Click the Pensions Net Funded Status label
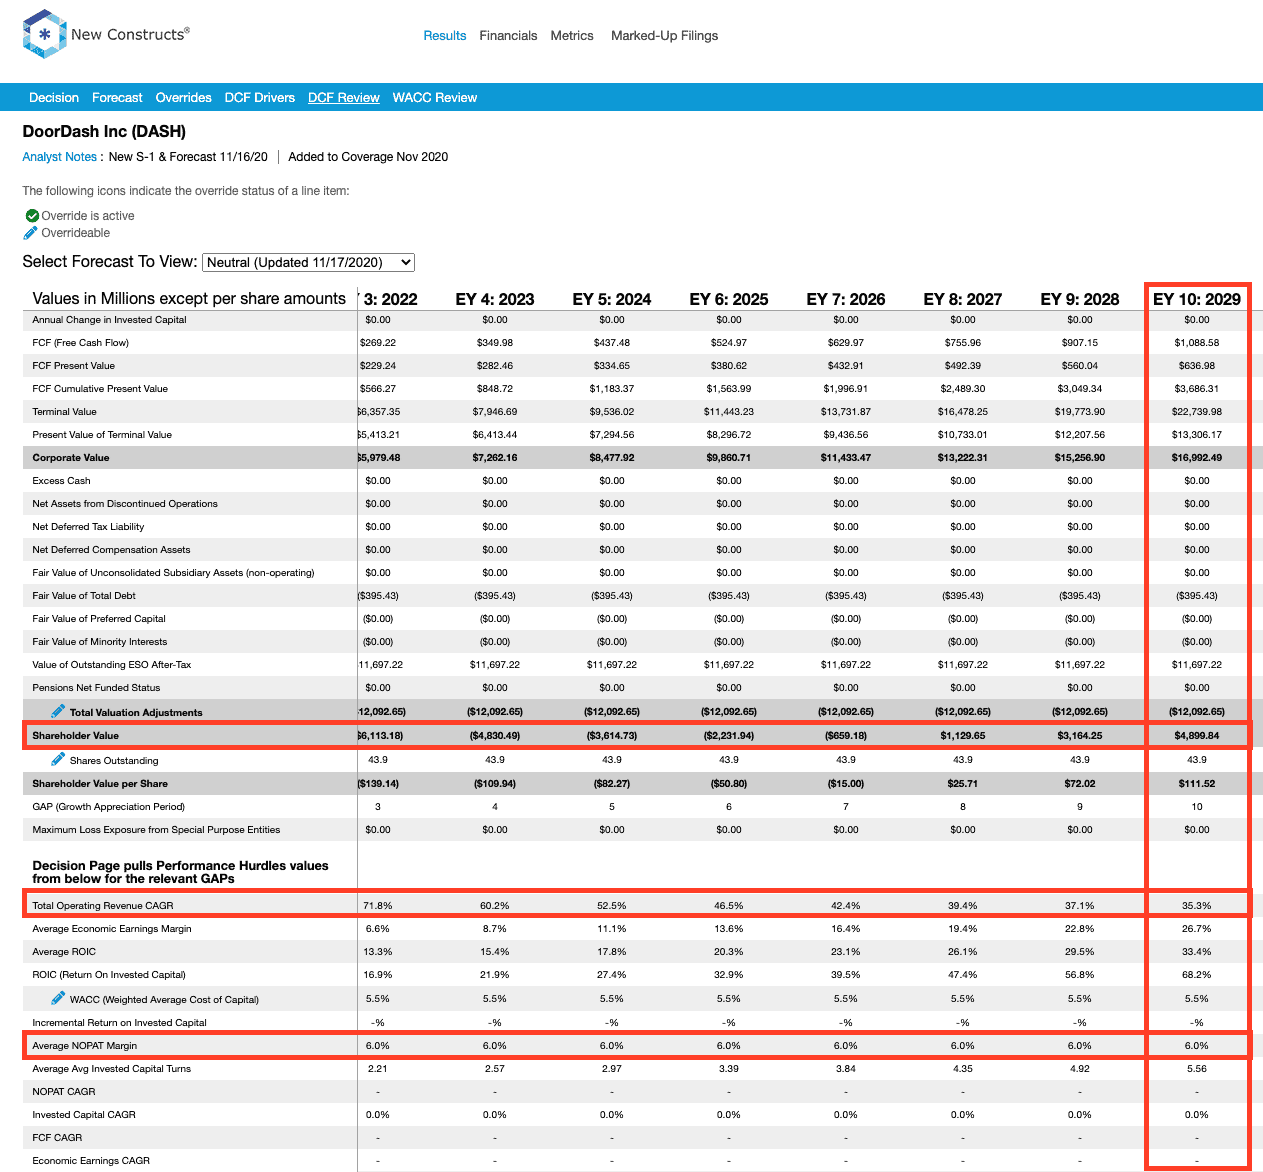1263x1172 pixels. pyautogui.click(x=96, y=688)
